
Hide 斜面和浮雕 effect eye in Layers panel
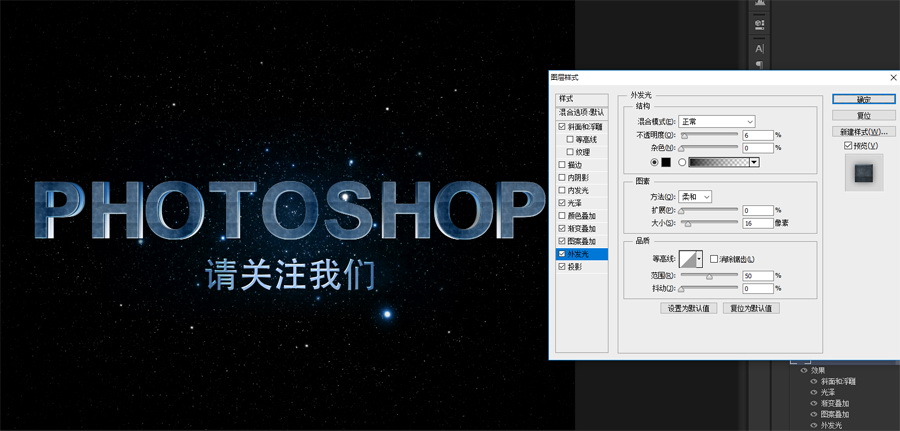click(813, 382)
